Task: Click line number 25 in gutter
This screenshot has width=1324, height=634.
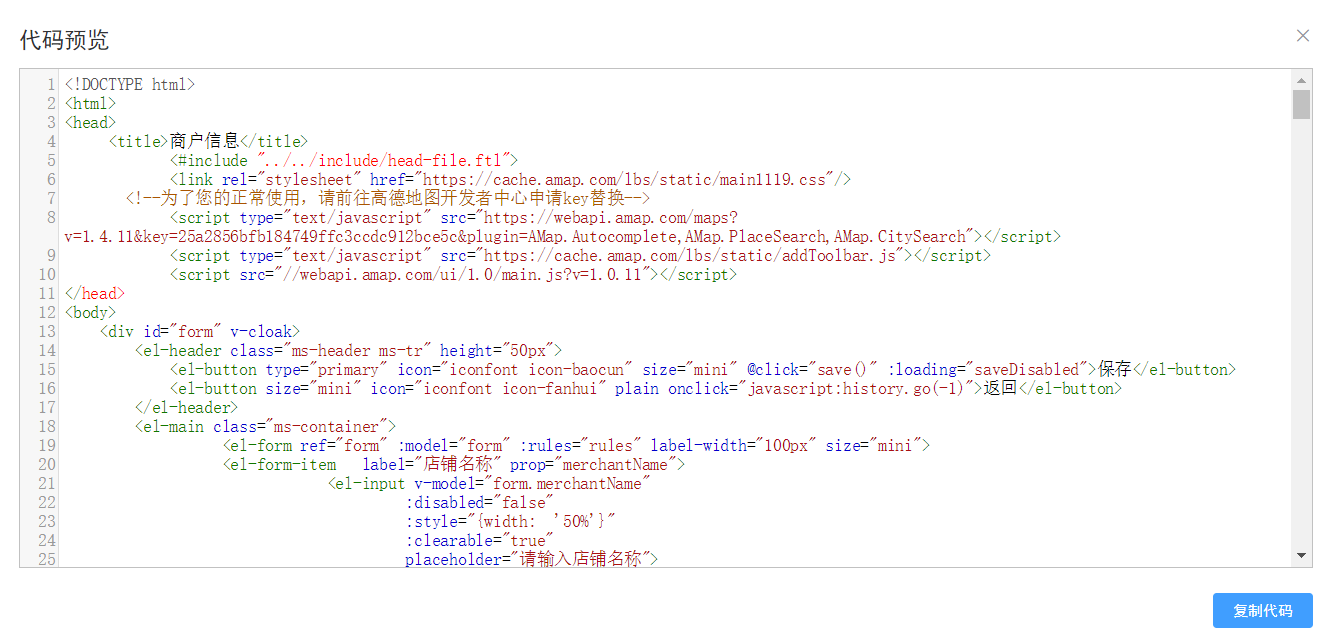Action: point(47,560)
